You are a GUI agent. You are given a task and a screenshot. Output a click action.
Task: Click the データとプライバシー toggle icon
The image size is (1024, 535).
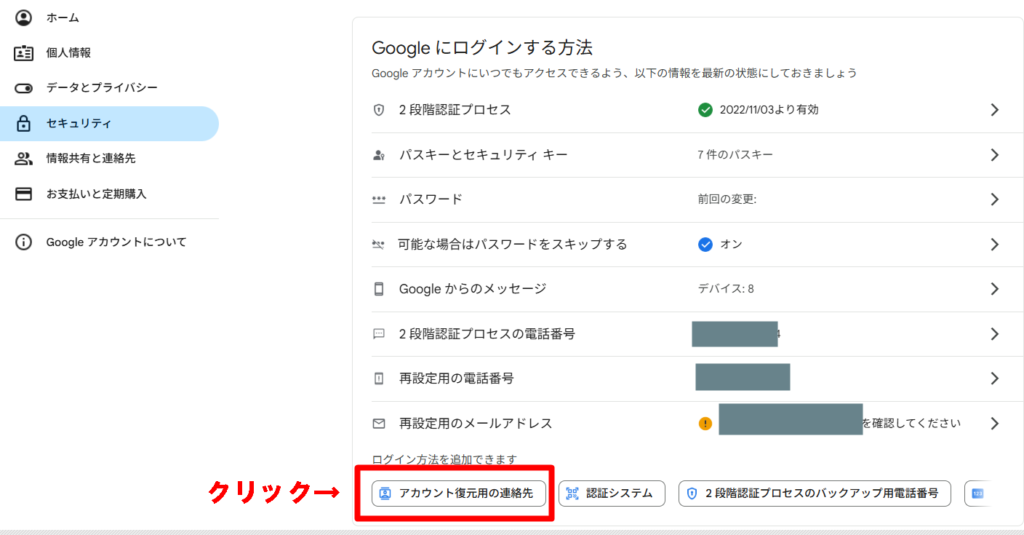tap(23, 88)
